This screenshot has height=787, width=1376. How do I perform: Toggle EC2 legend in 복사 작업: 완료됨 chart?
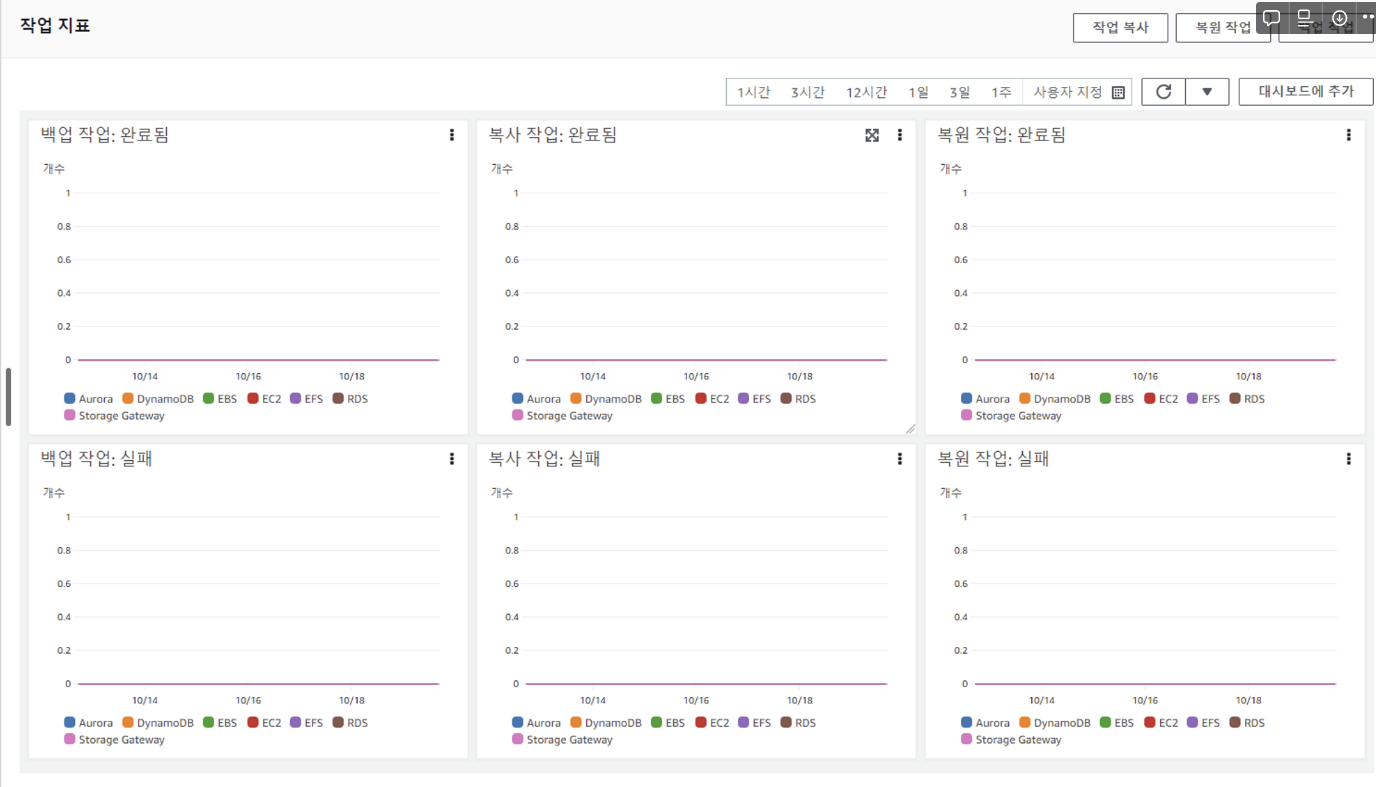[x=713, y=399]
